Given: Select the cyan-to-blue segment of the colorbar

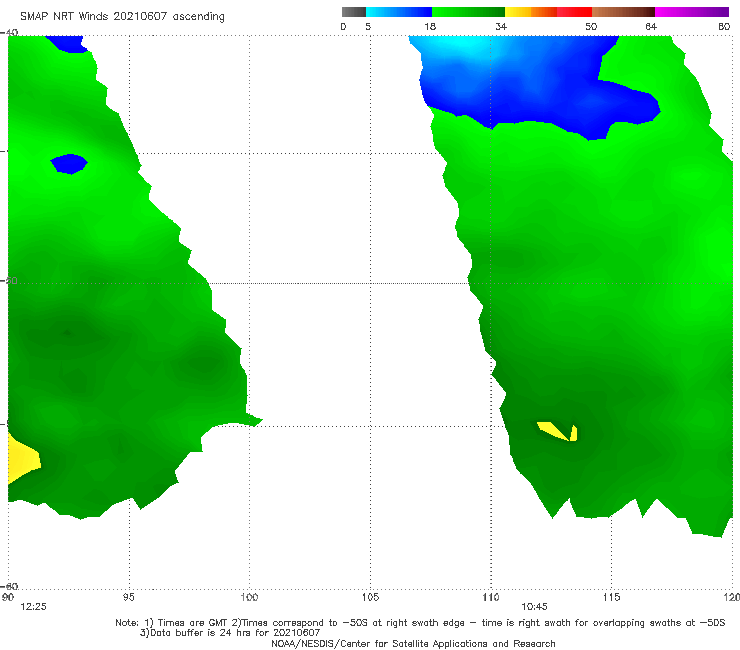Looking at the screenshot, I should point(399,12).
